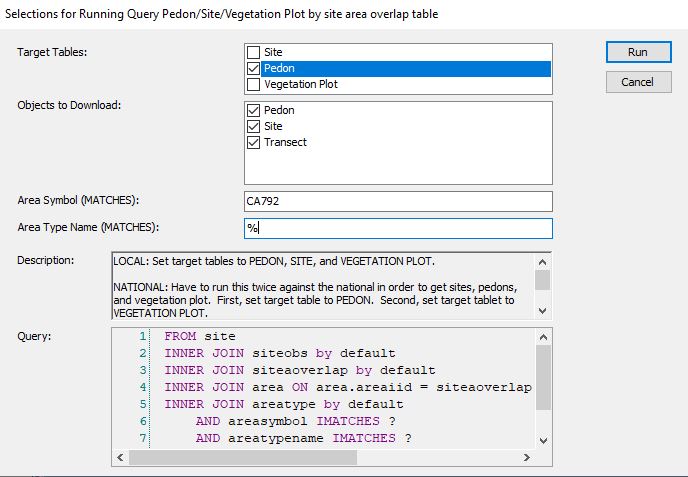
Task: Click query line 6 'AND areasymbol IMATCHES ?'
Action: tap(296, 421)
